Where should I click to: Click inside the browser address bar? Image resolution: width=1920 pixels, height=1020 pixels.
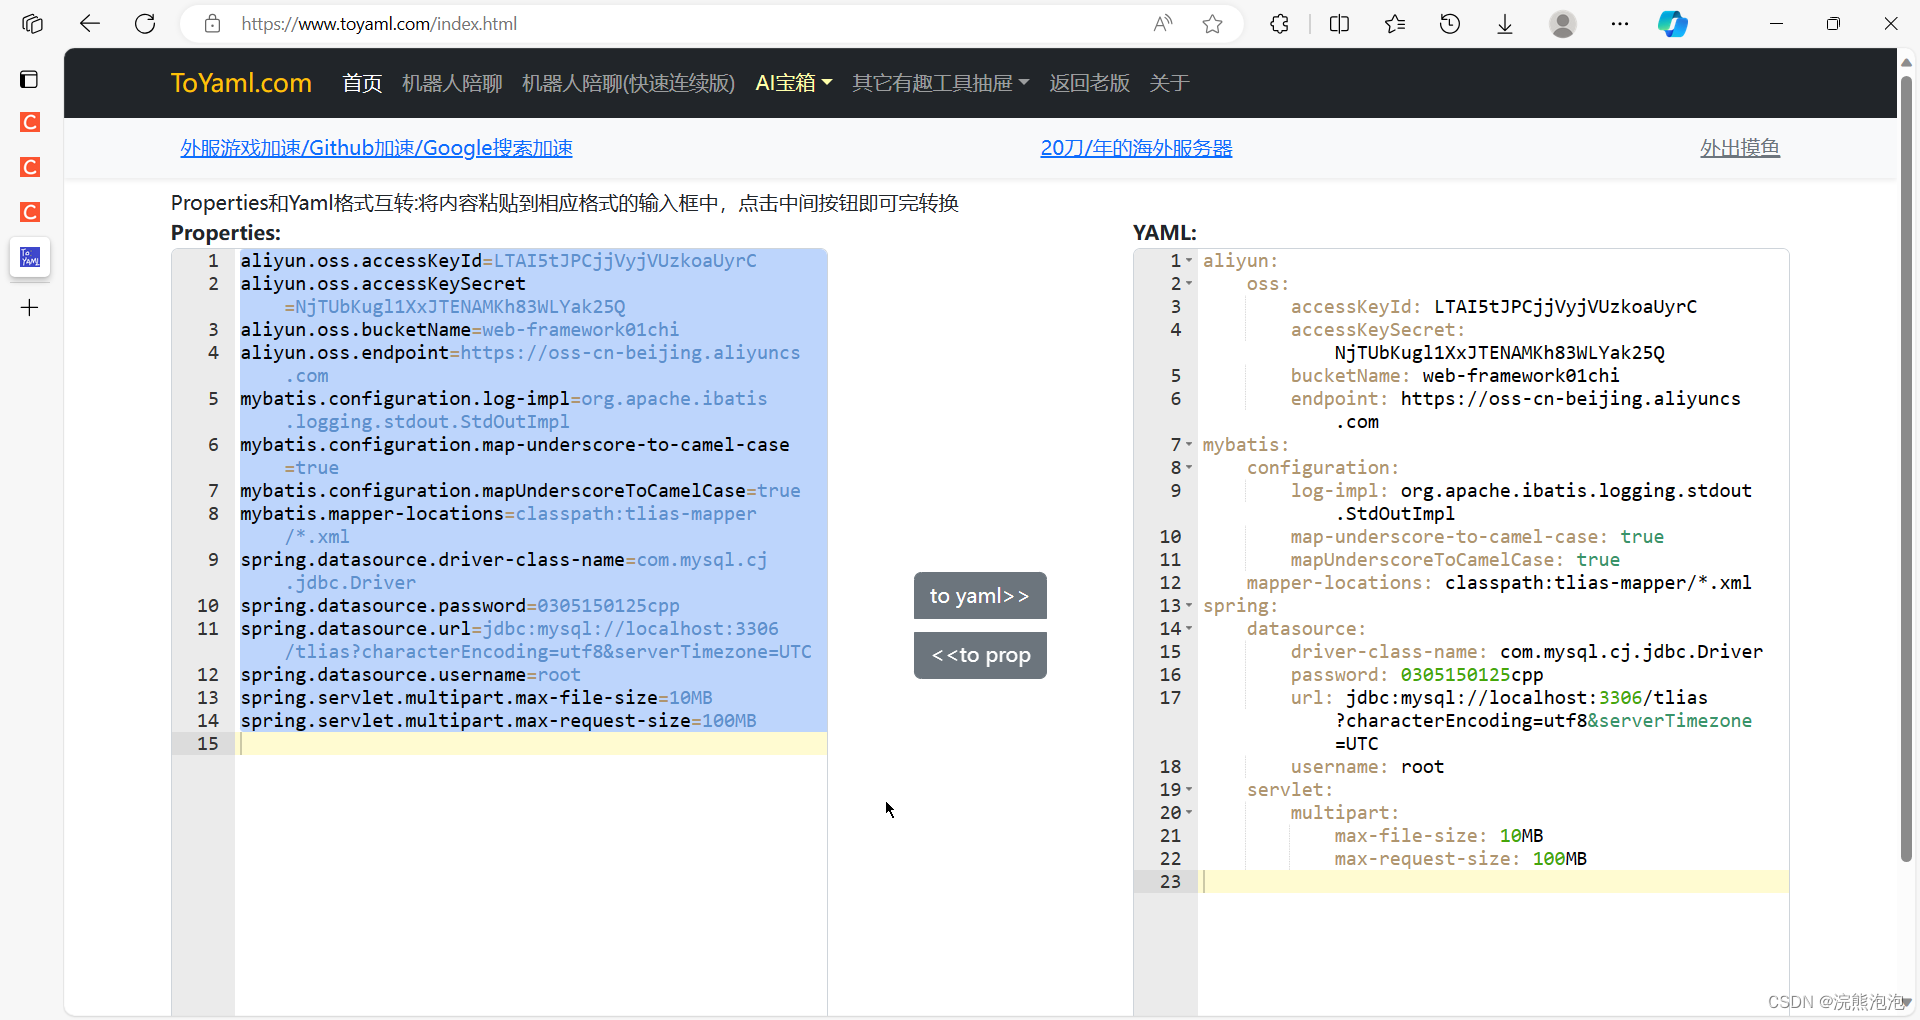coord(600,23)
